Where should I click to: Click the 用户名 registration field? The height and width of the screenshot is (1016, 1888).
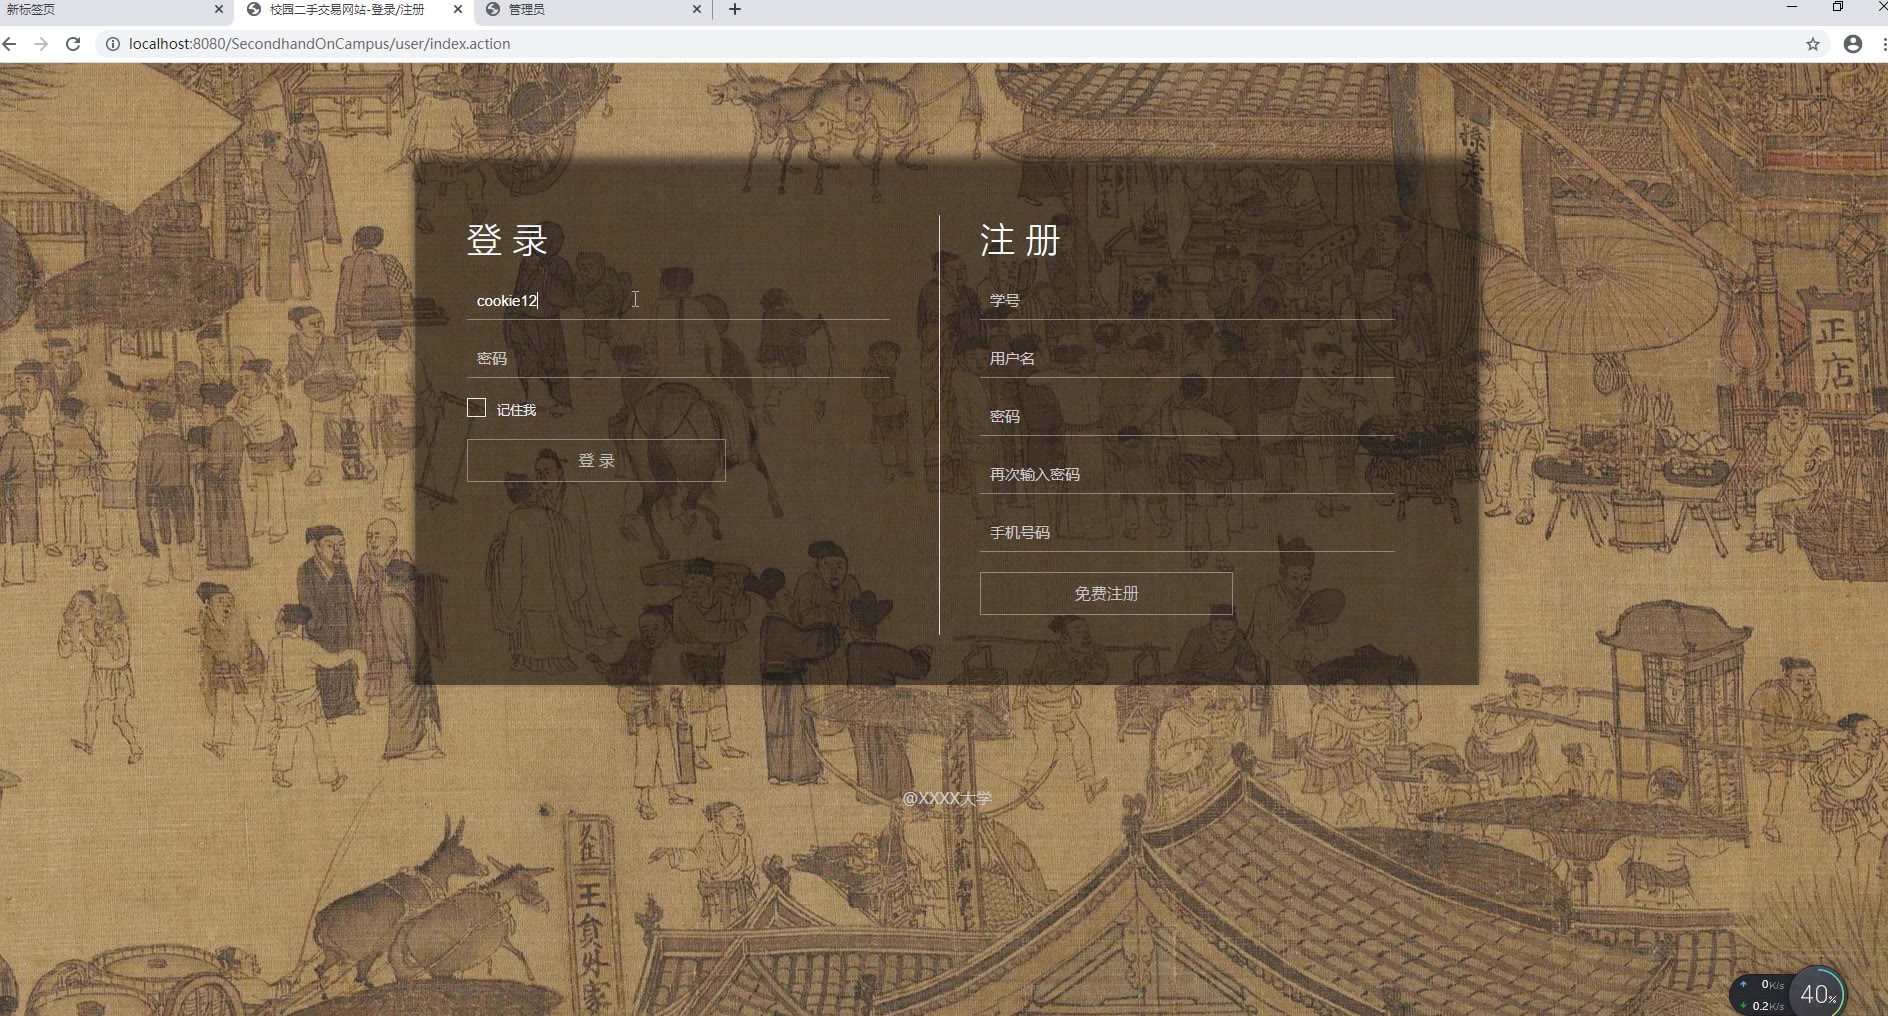pyautogui.click(x=1187, y=359)
